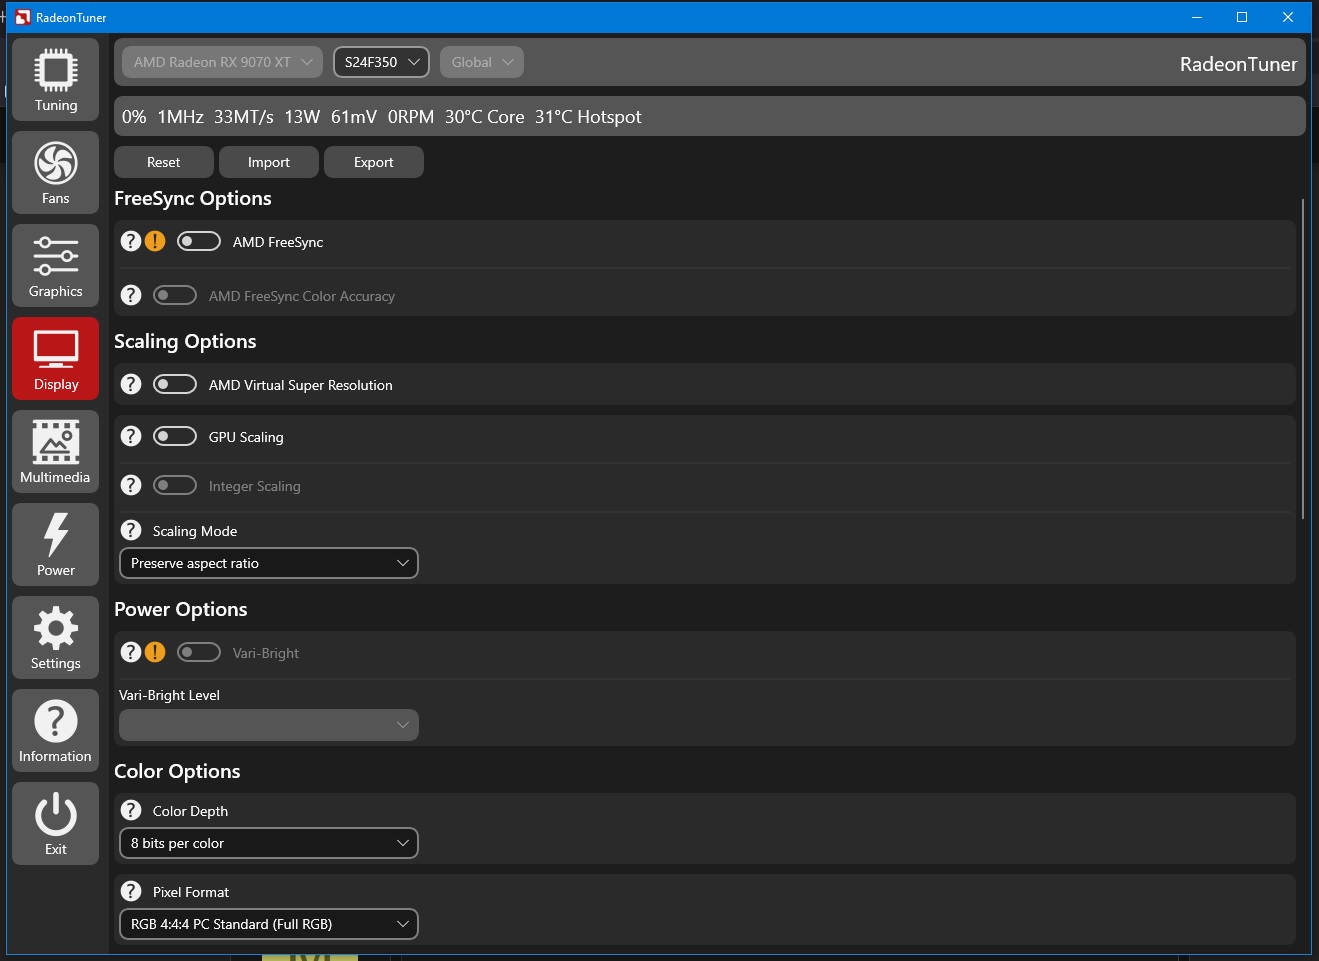Click the FreeSync Options heading
This screenshot has width=1319, height=961.
coord(193,198)
